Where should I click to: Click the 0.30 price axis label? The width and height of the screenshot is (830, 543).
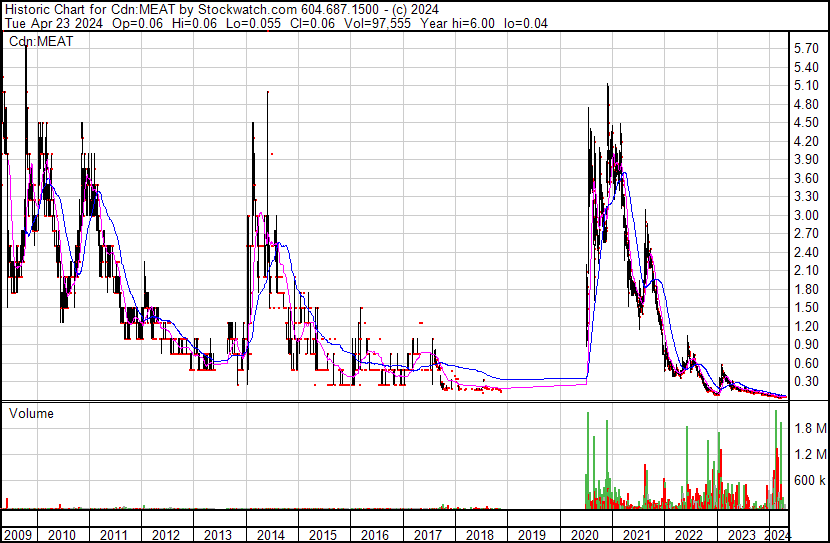click(x=806, y=381)
